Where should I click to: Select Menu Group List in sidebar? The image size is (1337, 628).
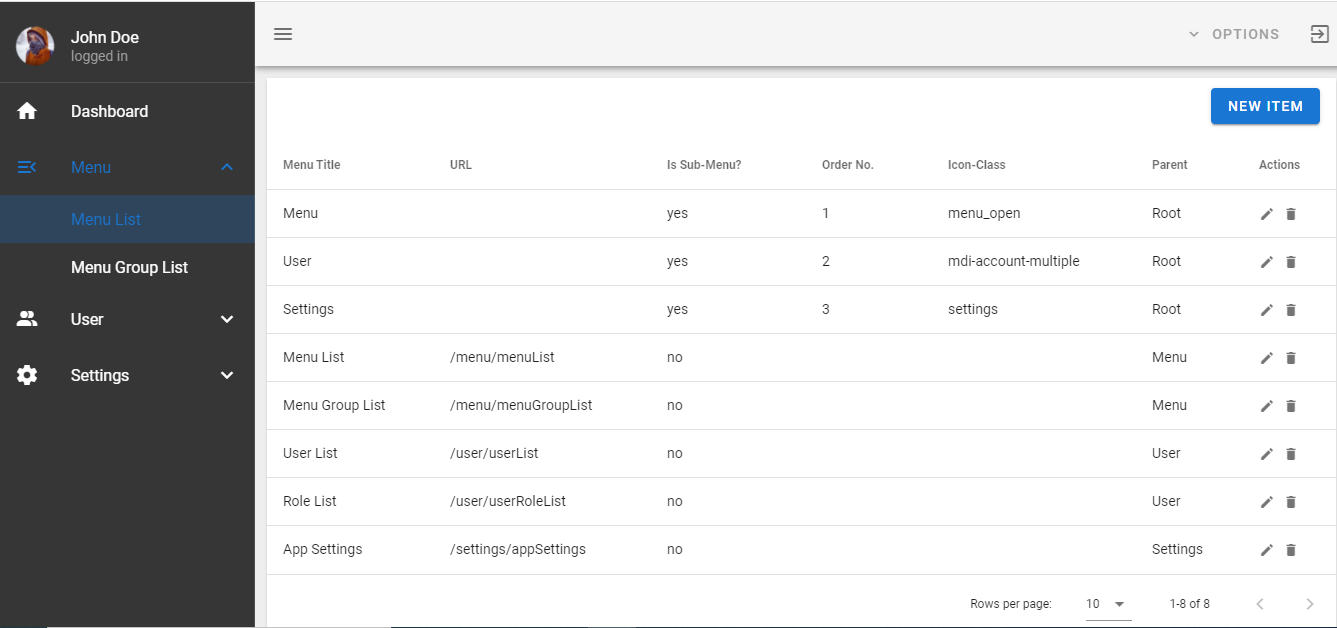coord(129,267)
